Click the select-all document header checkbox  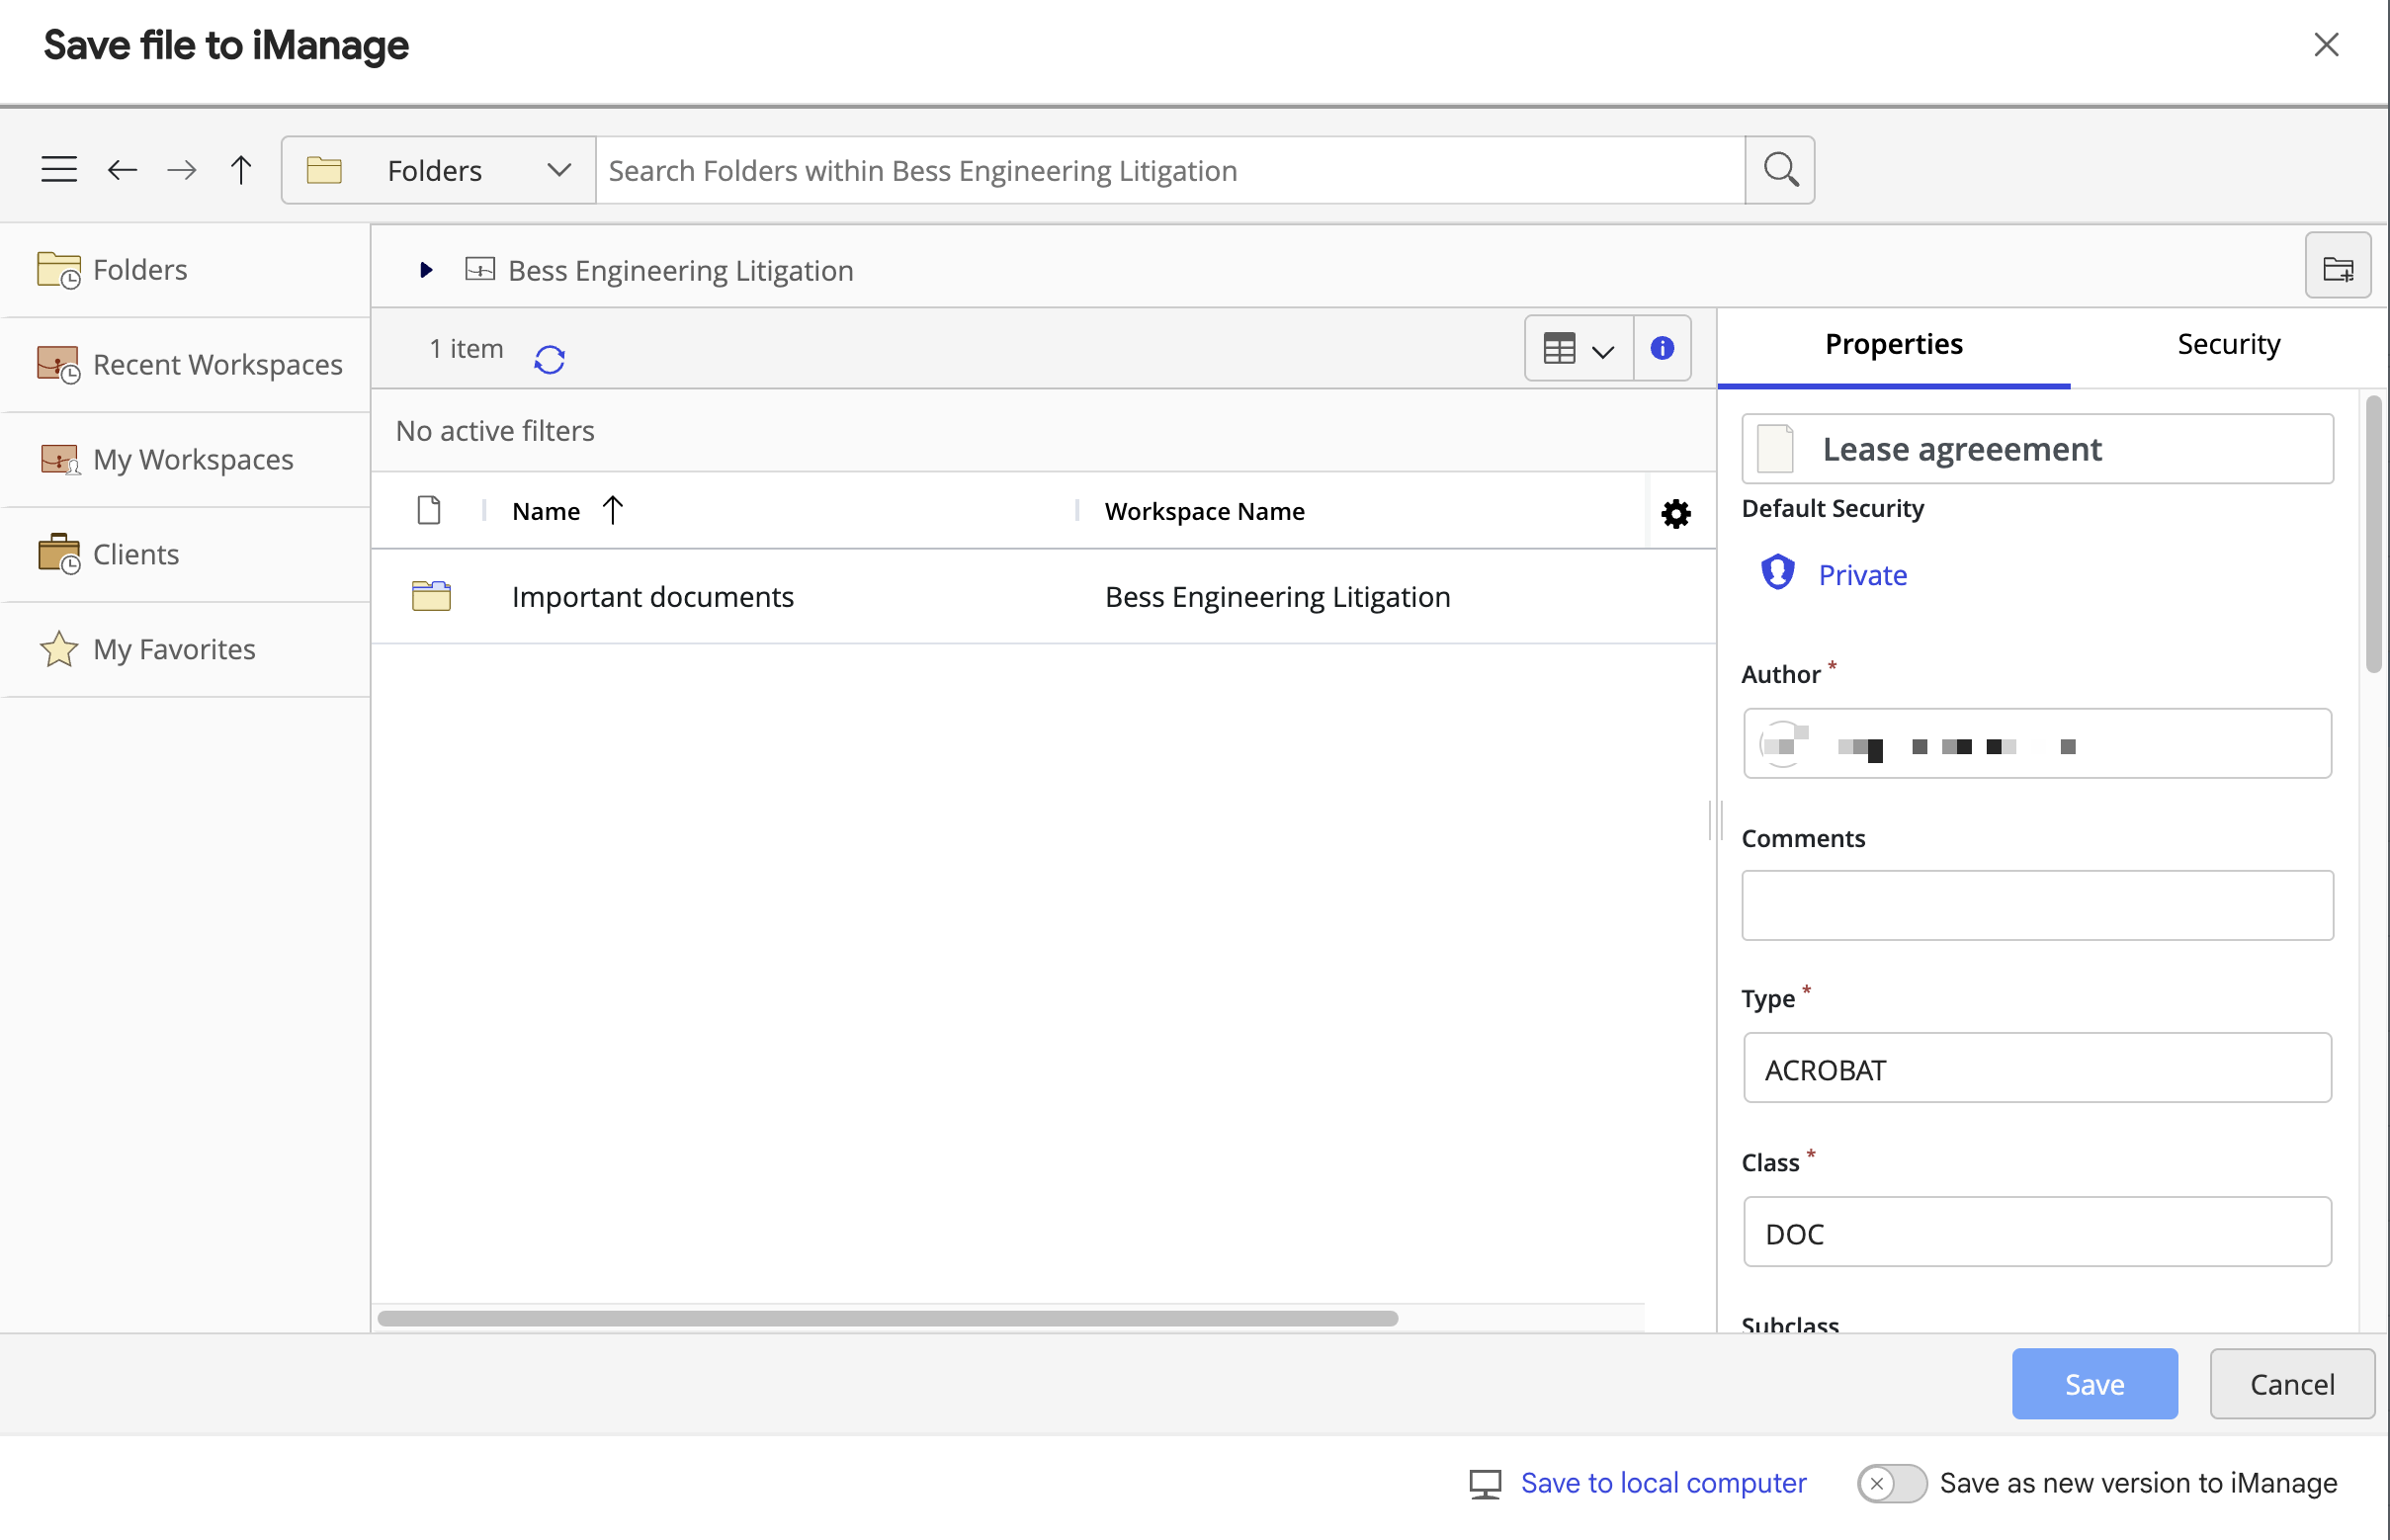click(429, 511)
